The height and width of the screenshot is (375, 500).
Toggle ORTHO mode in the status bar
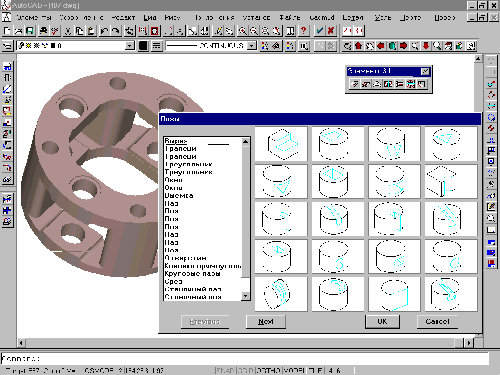[x=269, y=370]
